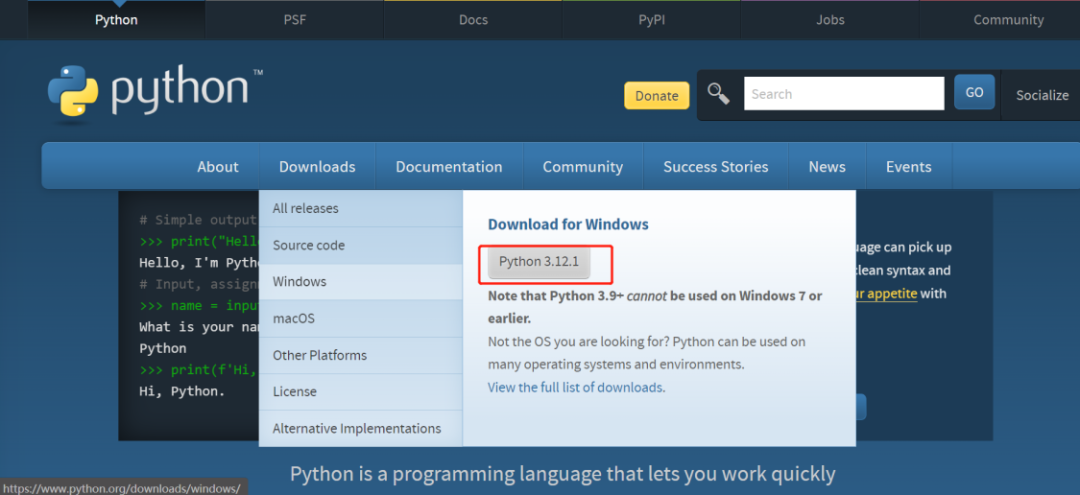Click the yellow Donate button
The image size is (1080, 495).
[x=656, y=95]
